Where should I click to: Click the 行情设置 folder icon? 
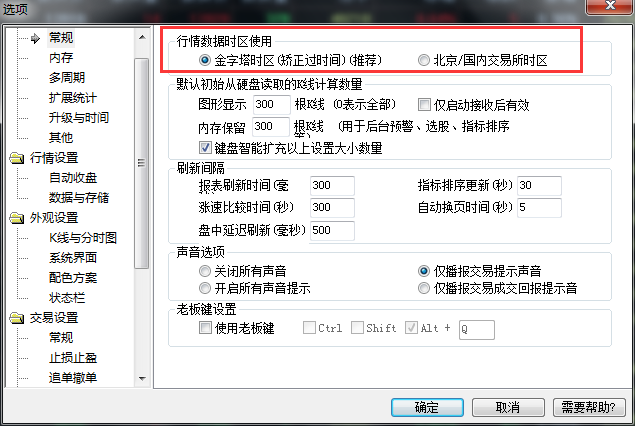(x=17, y=158)
